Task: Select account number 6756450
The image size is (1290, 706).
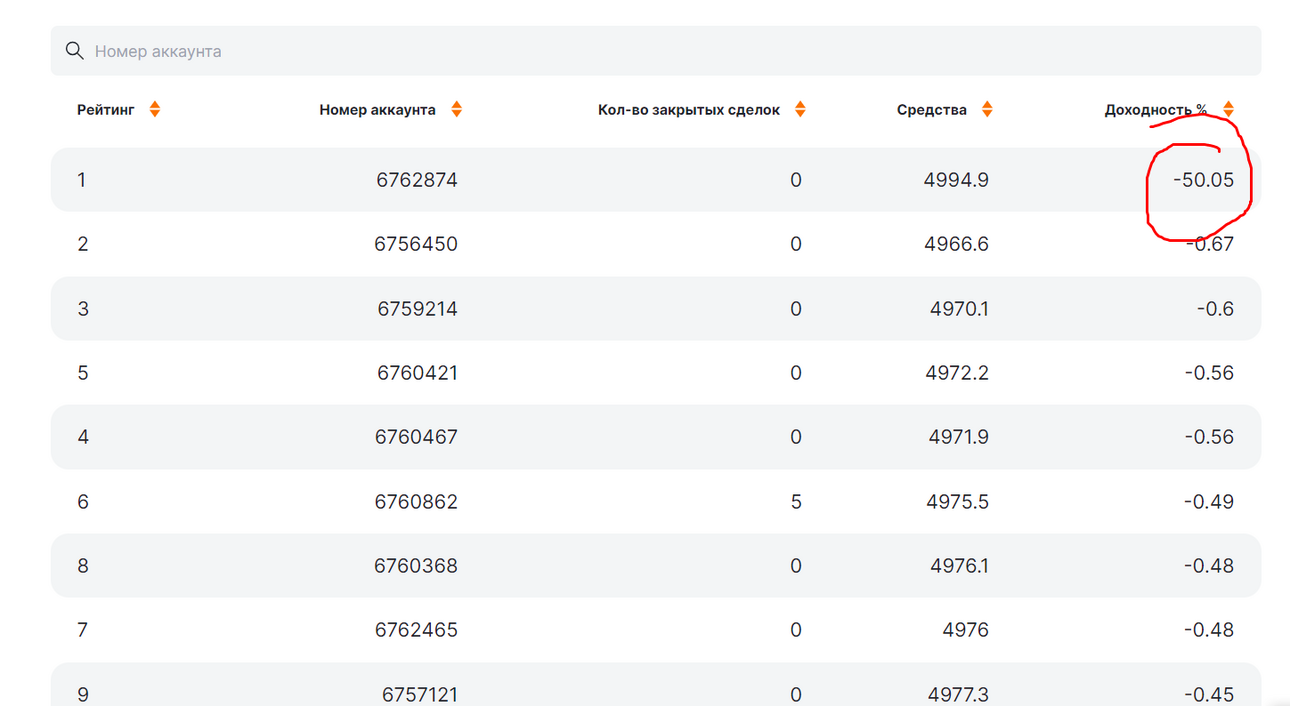Action: pos(417,244)
